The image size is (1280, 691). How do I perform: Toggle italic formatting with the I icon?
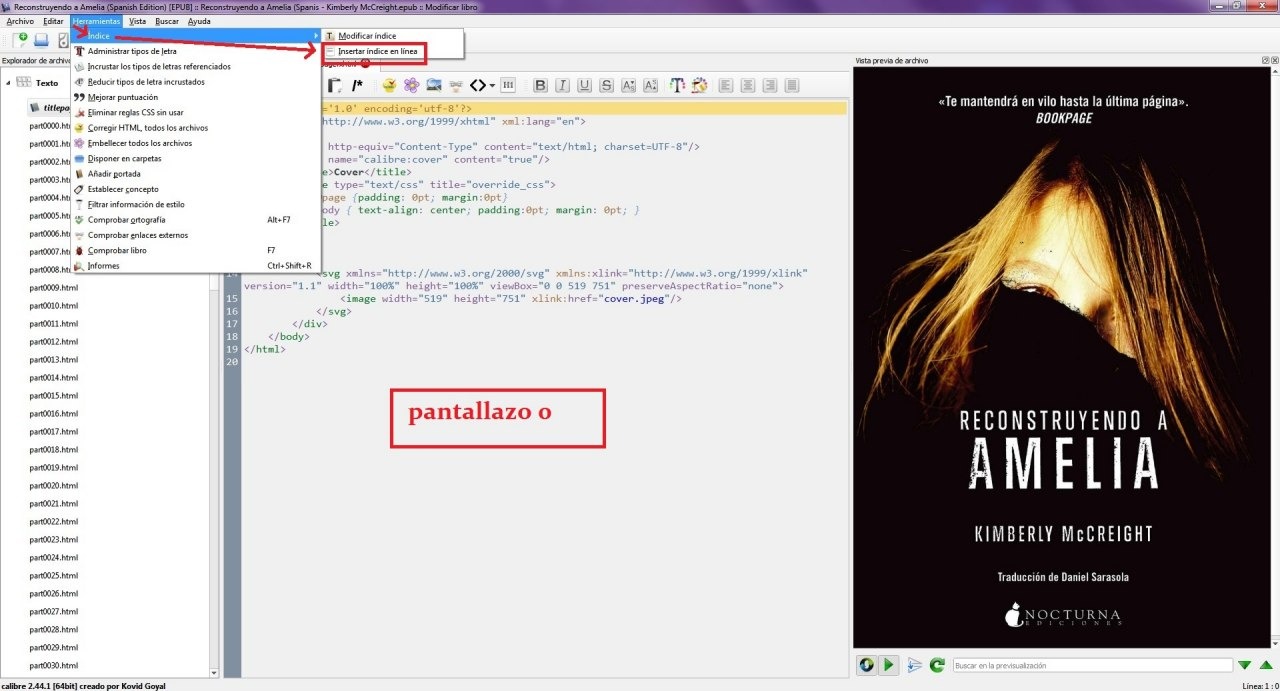coord(562,85)
